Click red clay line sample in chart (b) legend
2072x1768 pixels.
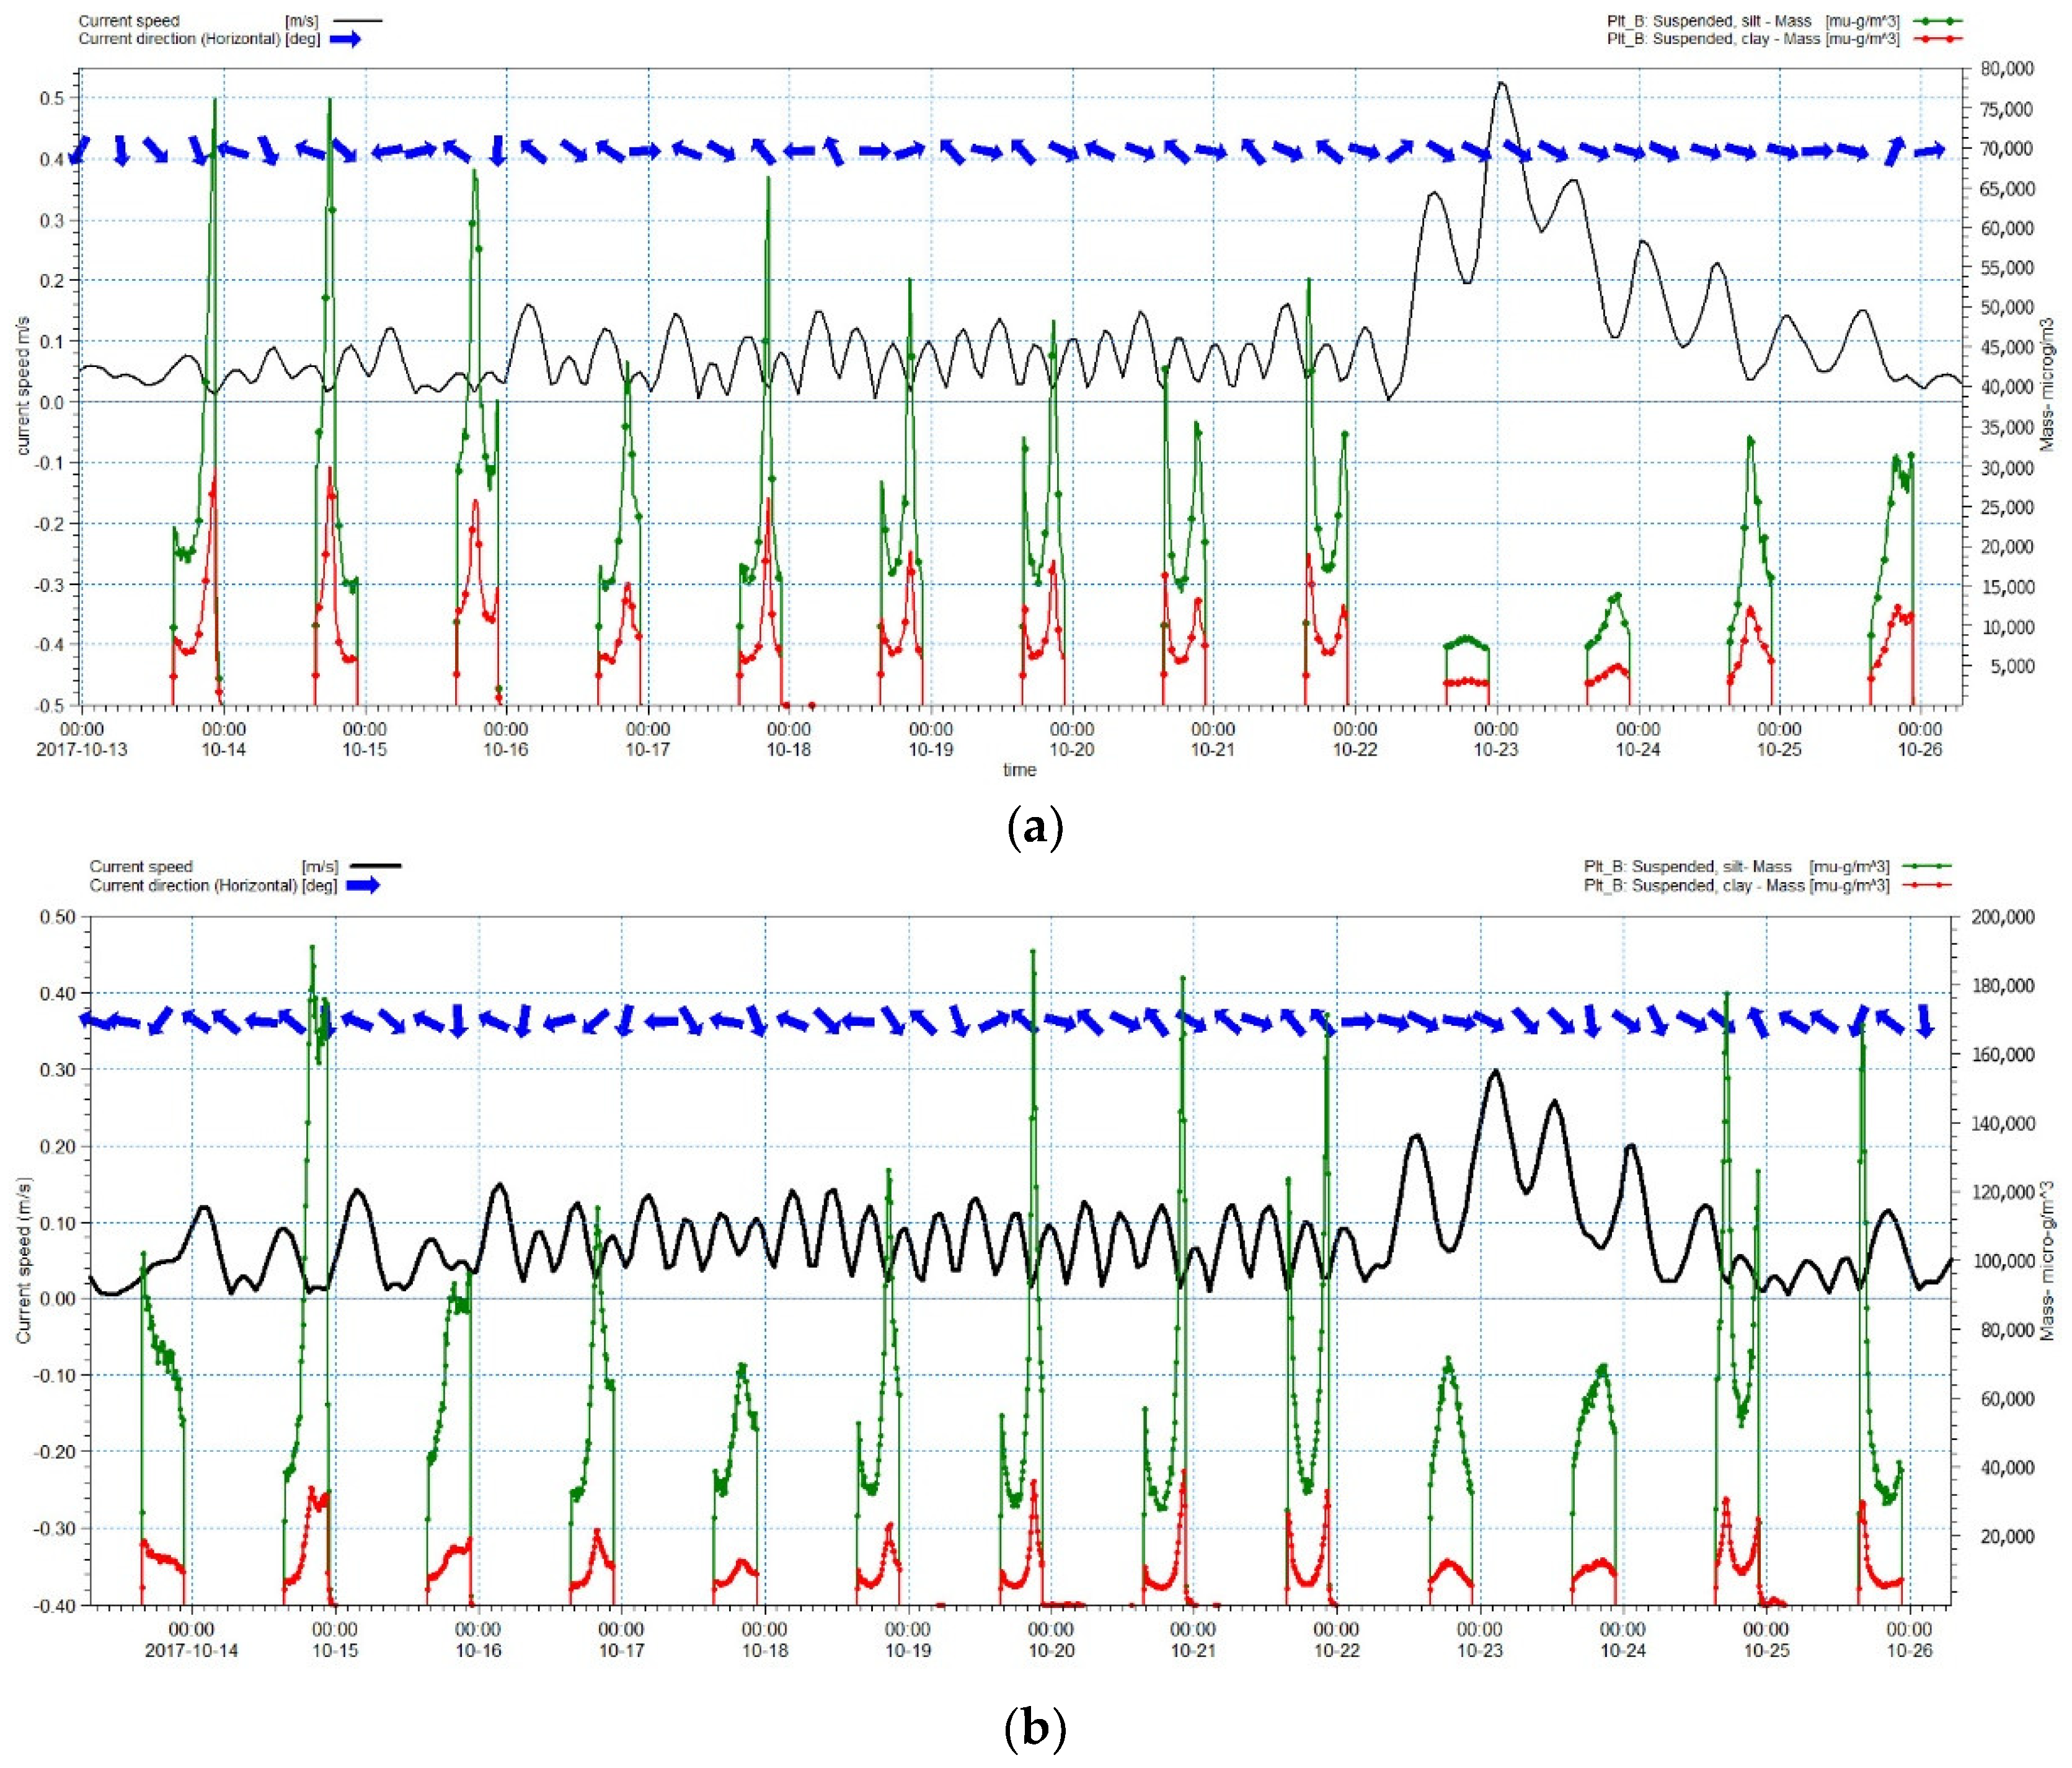(1927, 885)
